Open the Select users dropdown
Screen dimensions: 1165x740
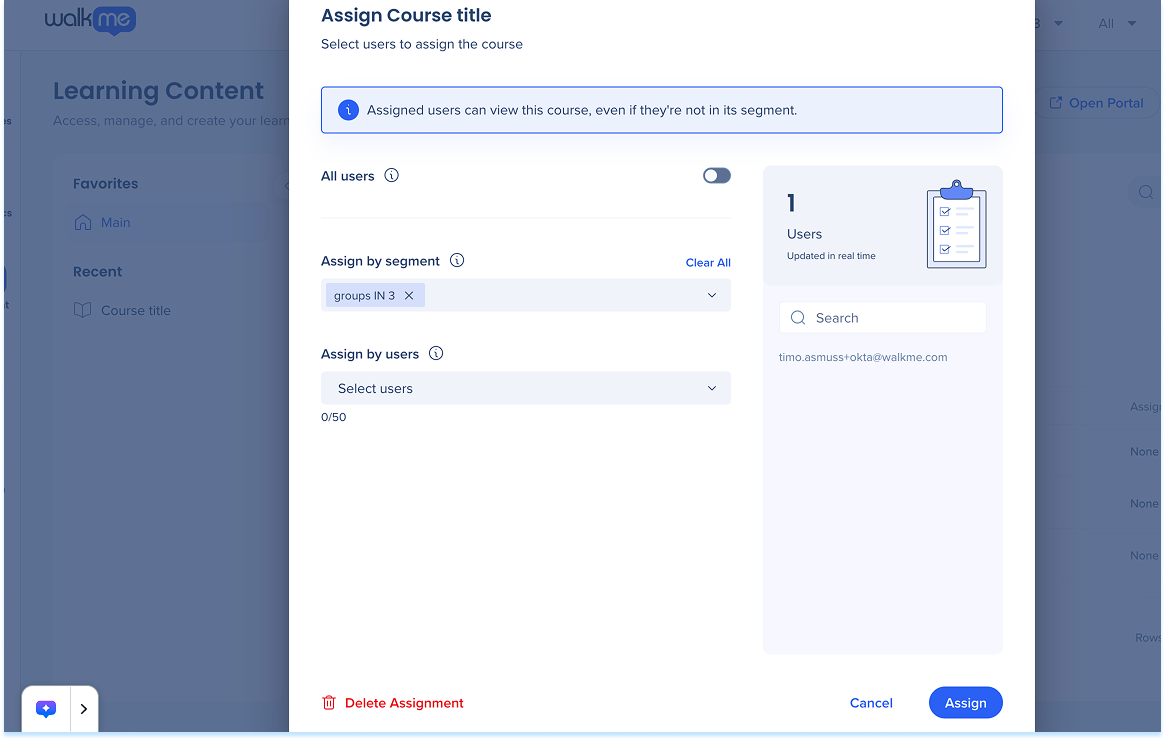[712, 389]
